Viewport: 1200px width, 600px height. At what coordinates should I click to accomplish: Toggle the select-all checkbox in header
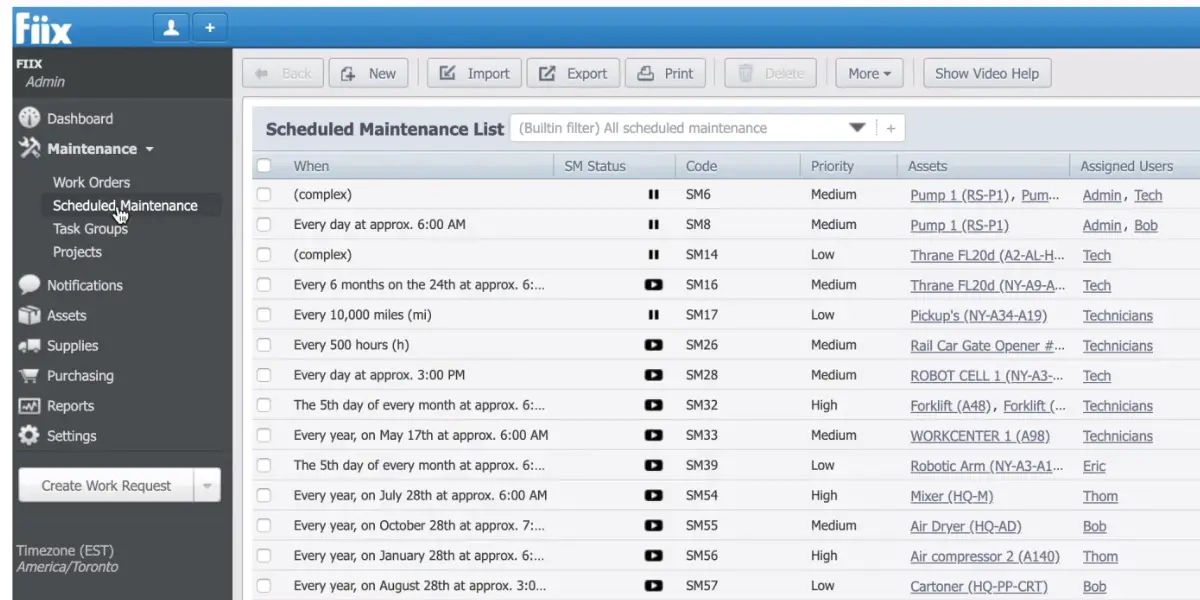coord(264,166)
